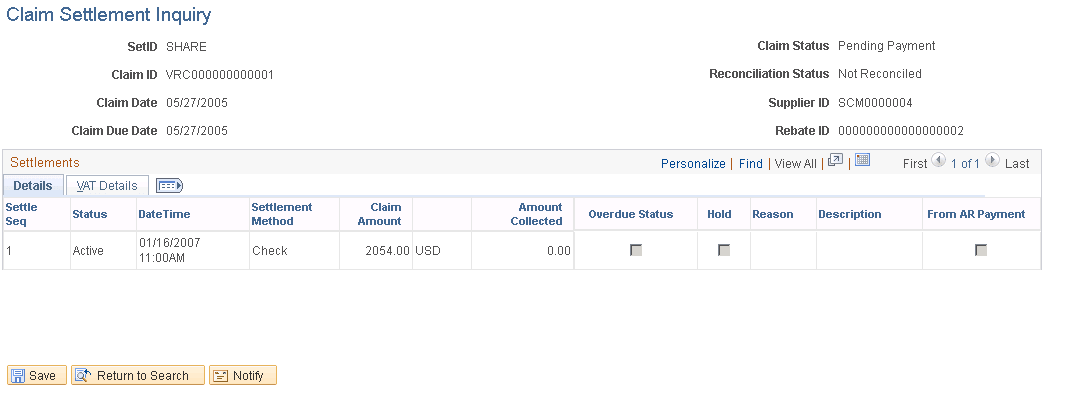This screenshot has width=1075, height=397.
Task: Select Rebate ID value 000000000000000002
Action: (x=901, y=130)
